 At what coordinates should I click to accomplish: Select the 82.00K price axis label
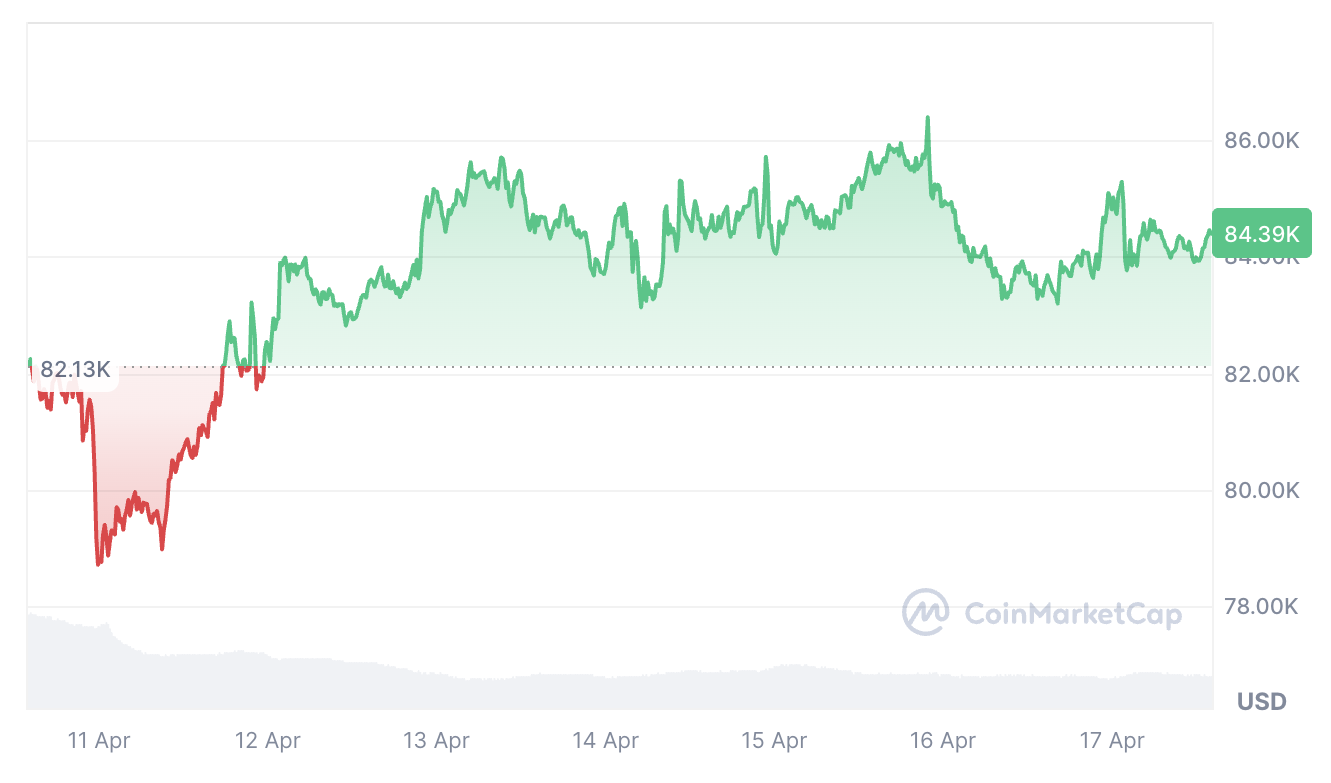point(1261,375)
